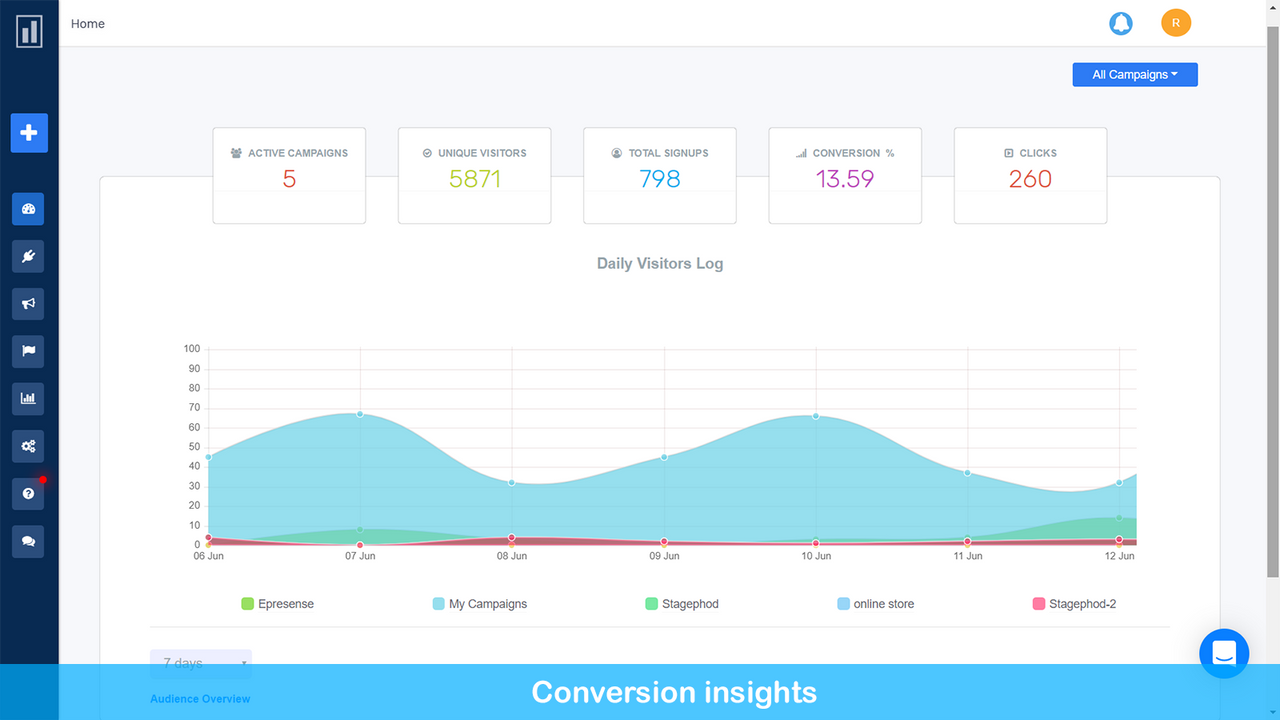Toggle Stagephod-2 series in chart legend
1280x720 pixels.
tap(1074, 604)
